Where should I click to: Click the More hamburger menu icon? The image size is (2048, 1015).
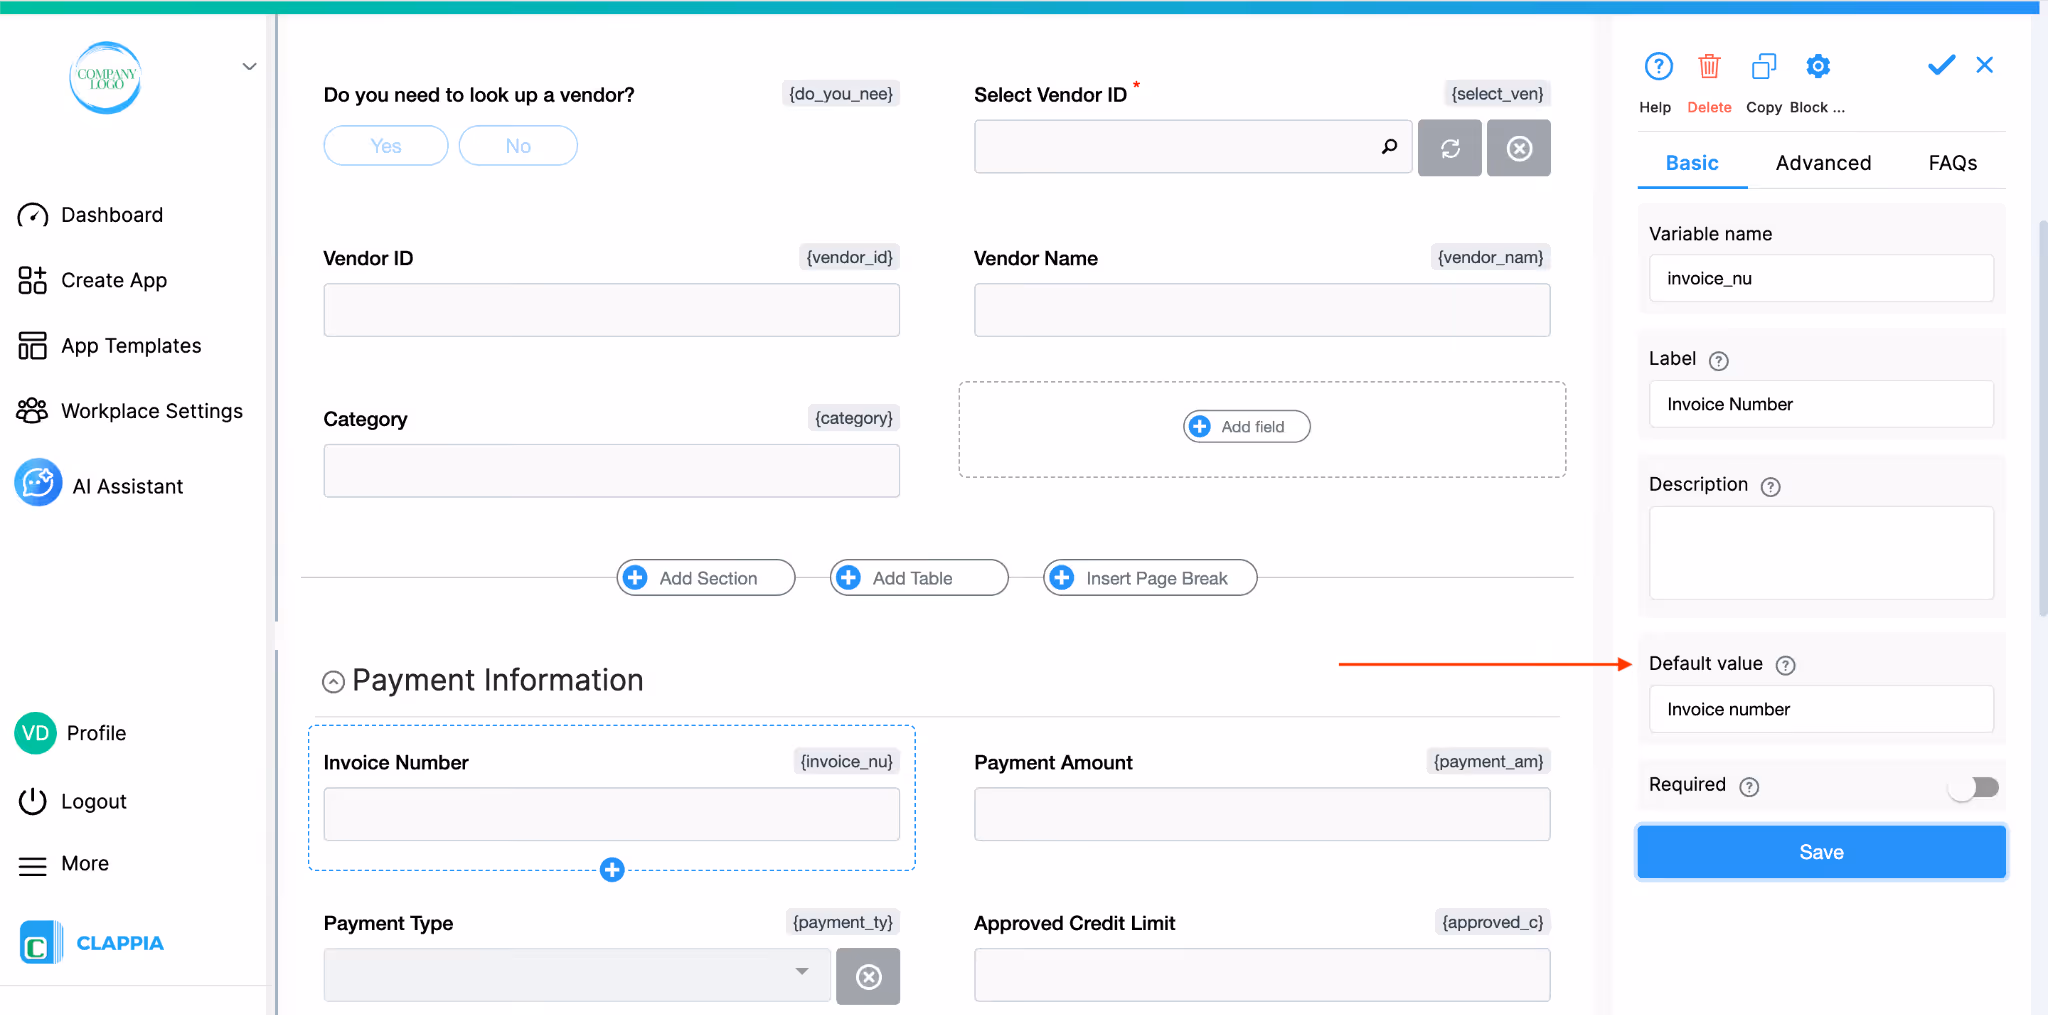33,866
